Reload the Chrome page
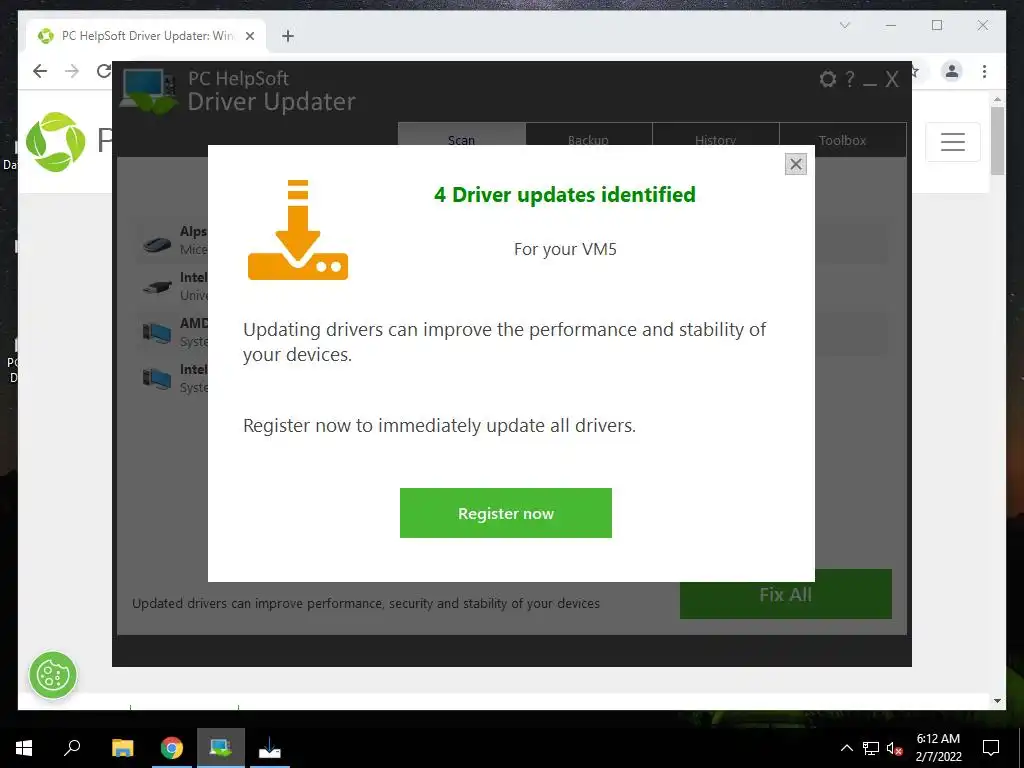Viewport: 1024px width, 768px height. (x=103, y=71)
